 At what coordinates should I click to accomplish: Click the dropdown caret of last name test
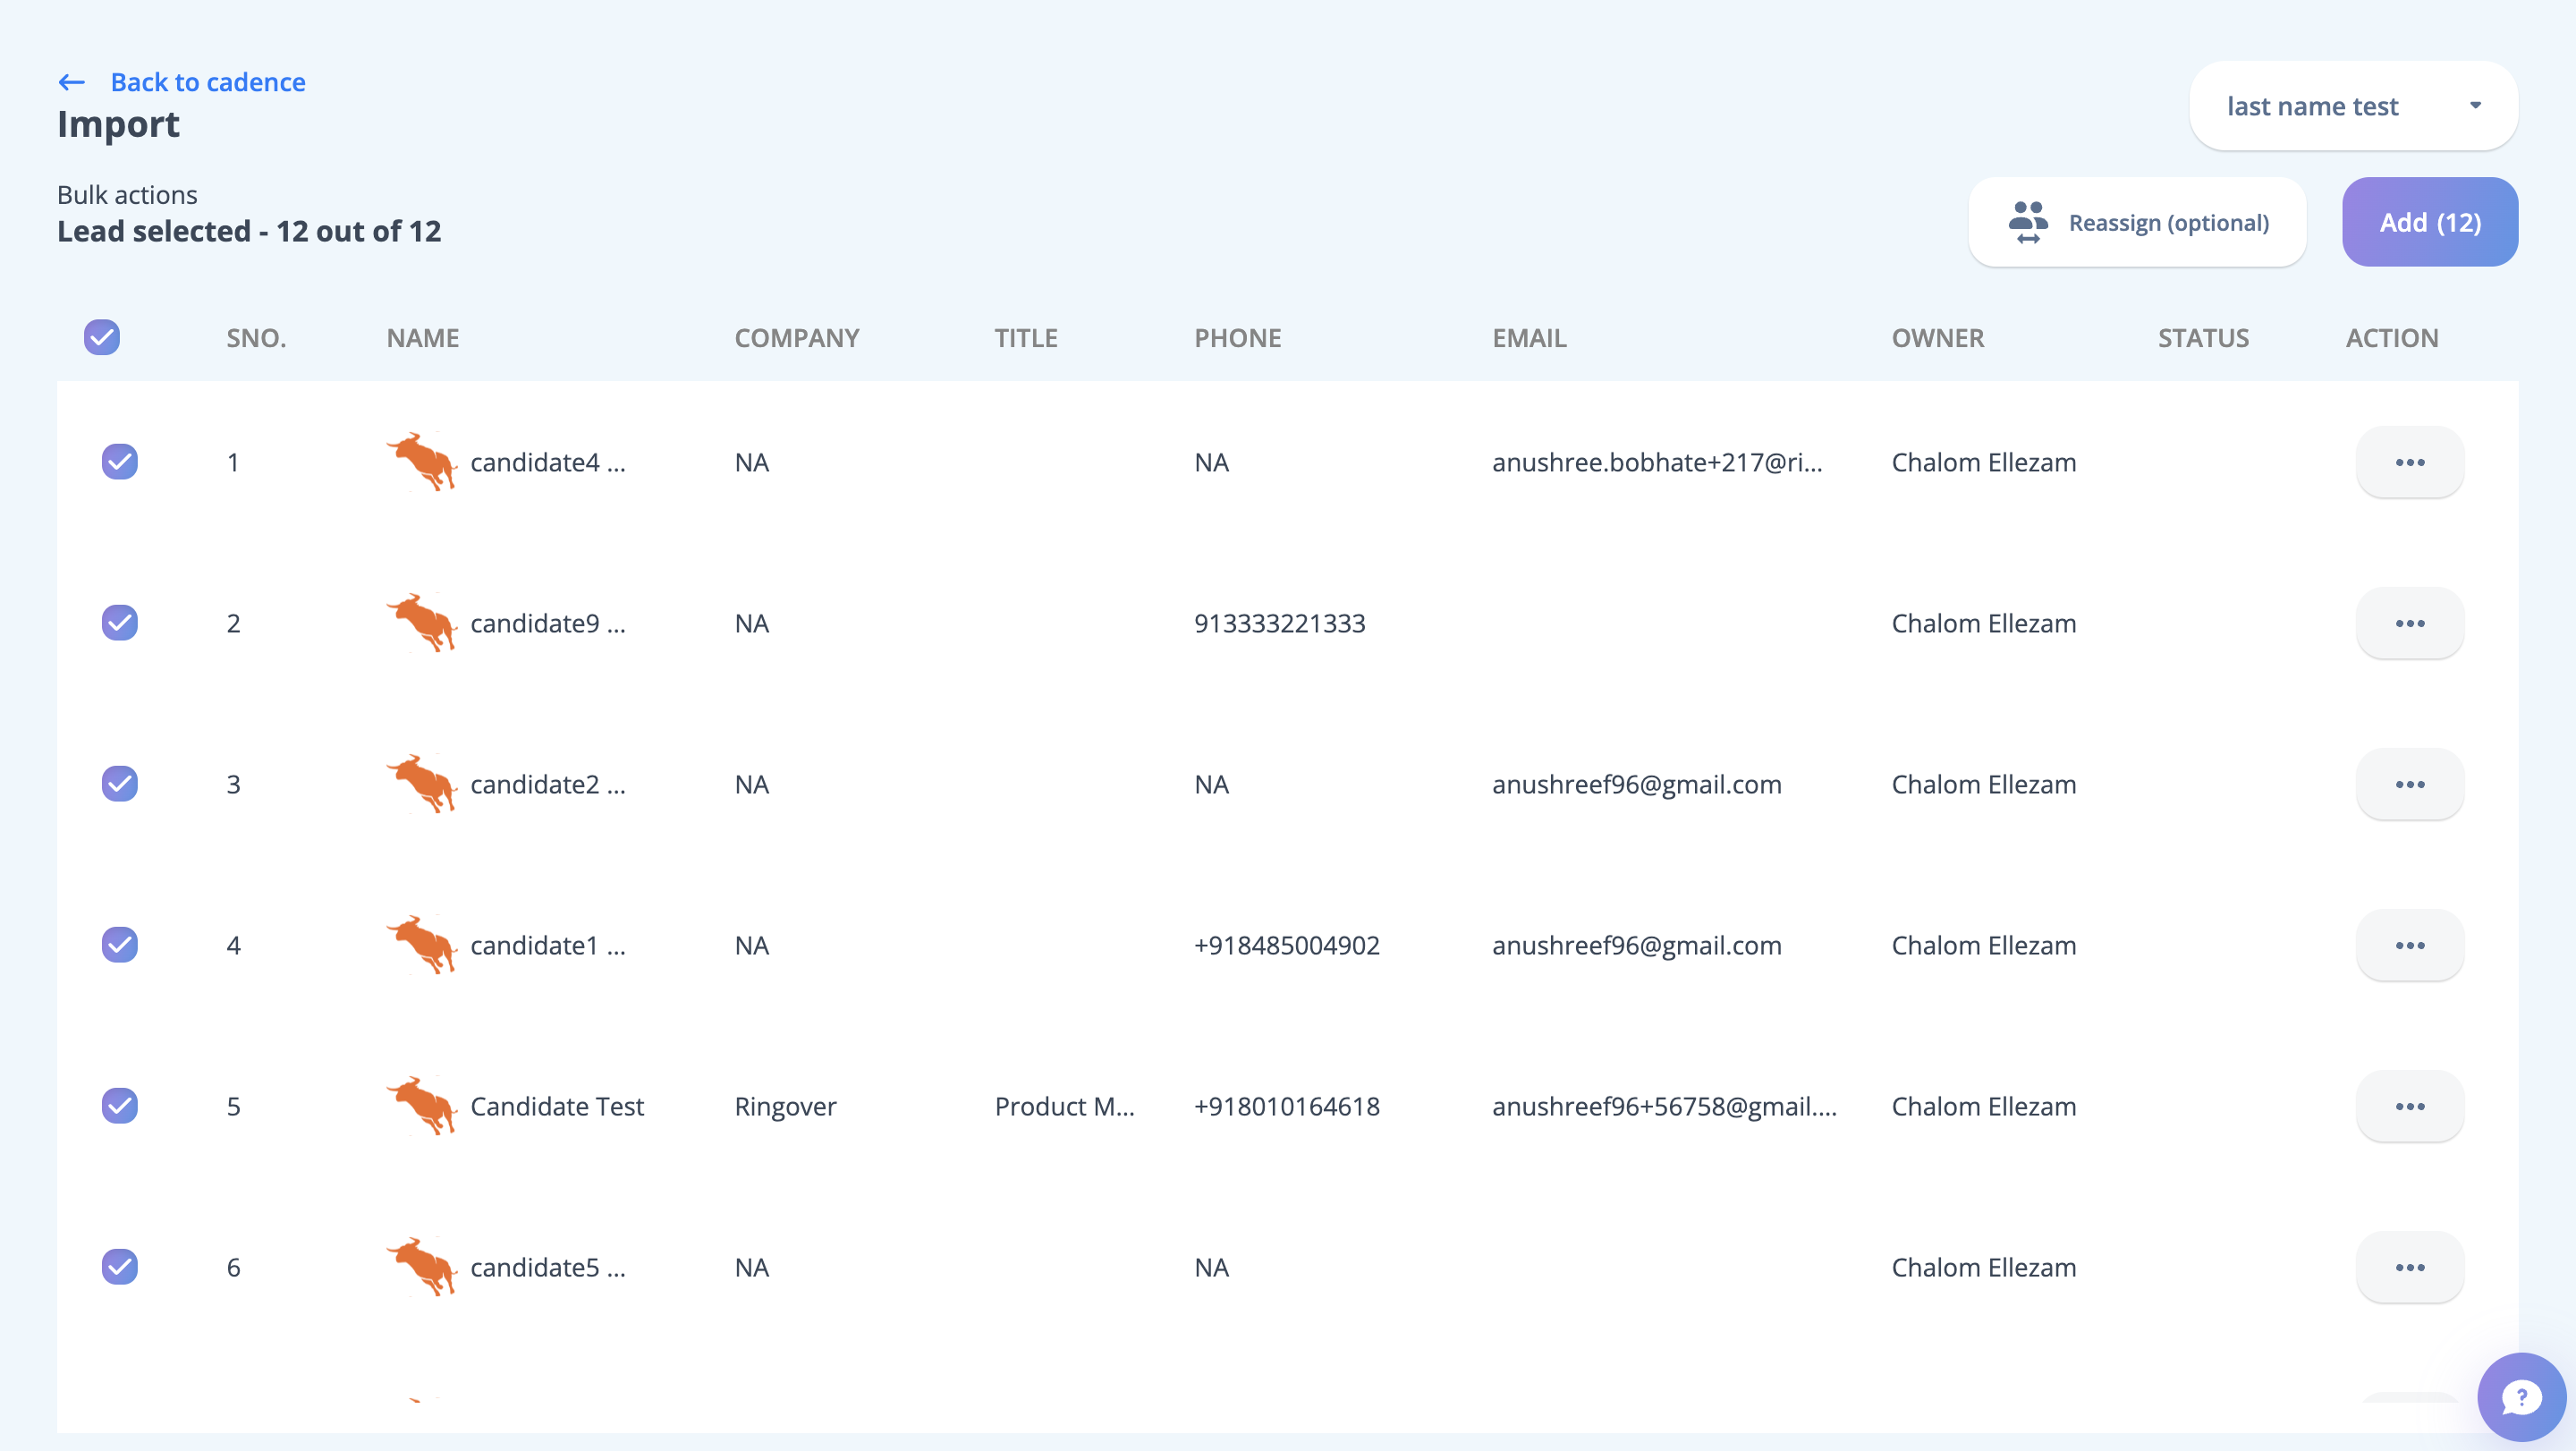tap(2476, 105)
